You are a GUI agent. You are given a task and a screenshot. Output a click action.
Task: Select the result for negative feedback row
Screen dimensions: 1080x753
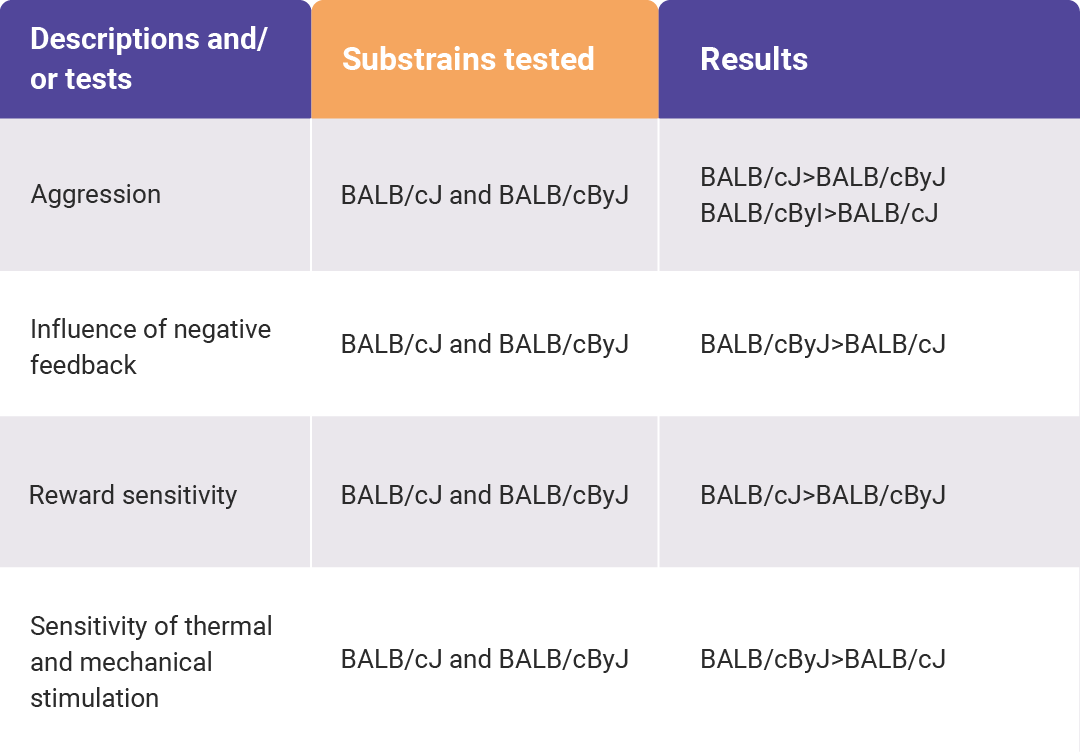point(823,344)
